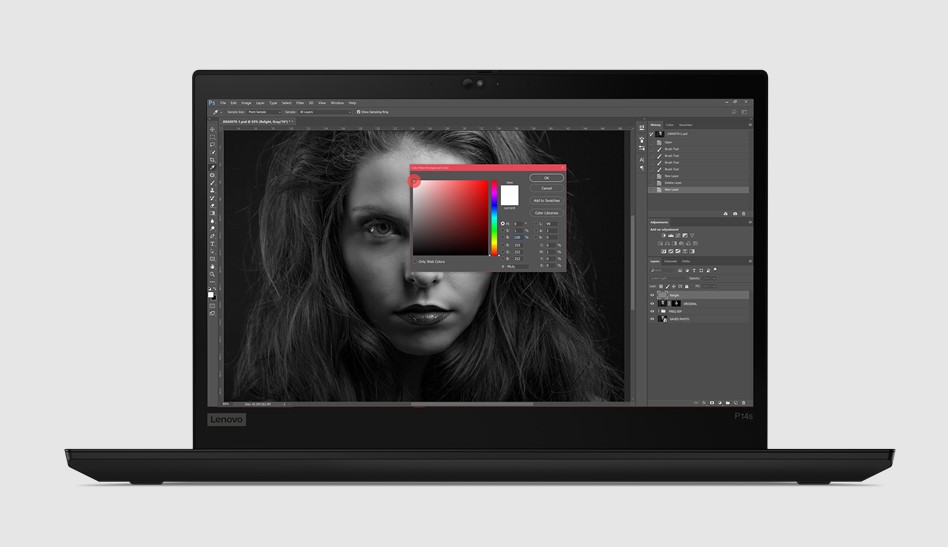This screenshot has width=948, height=547.
Task: Click the Add to Swatches button
Action: point(546,200)
